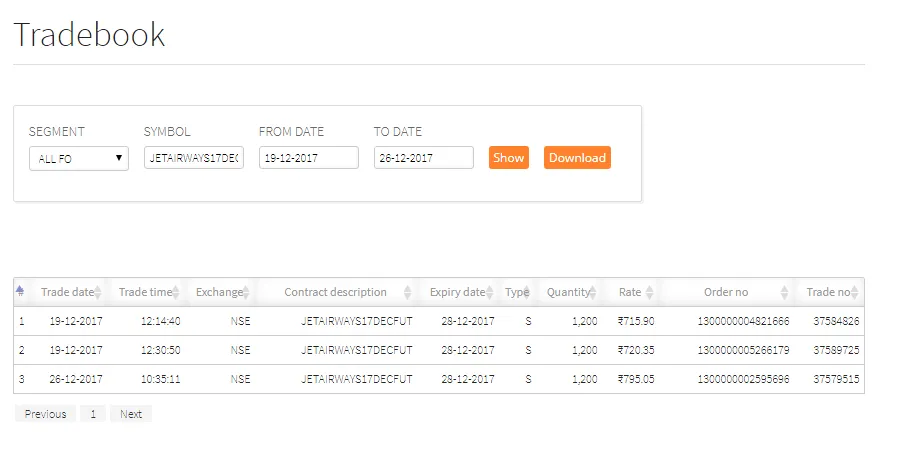900x451 pixels.
Task: Open the To Date field
Action: (x=423, y=158)
